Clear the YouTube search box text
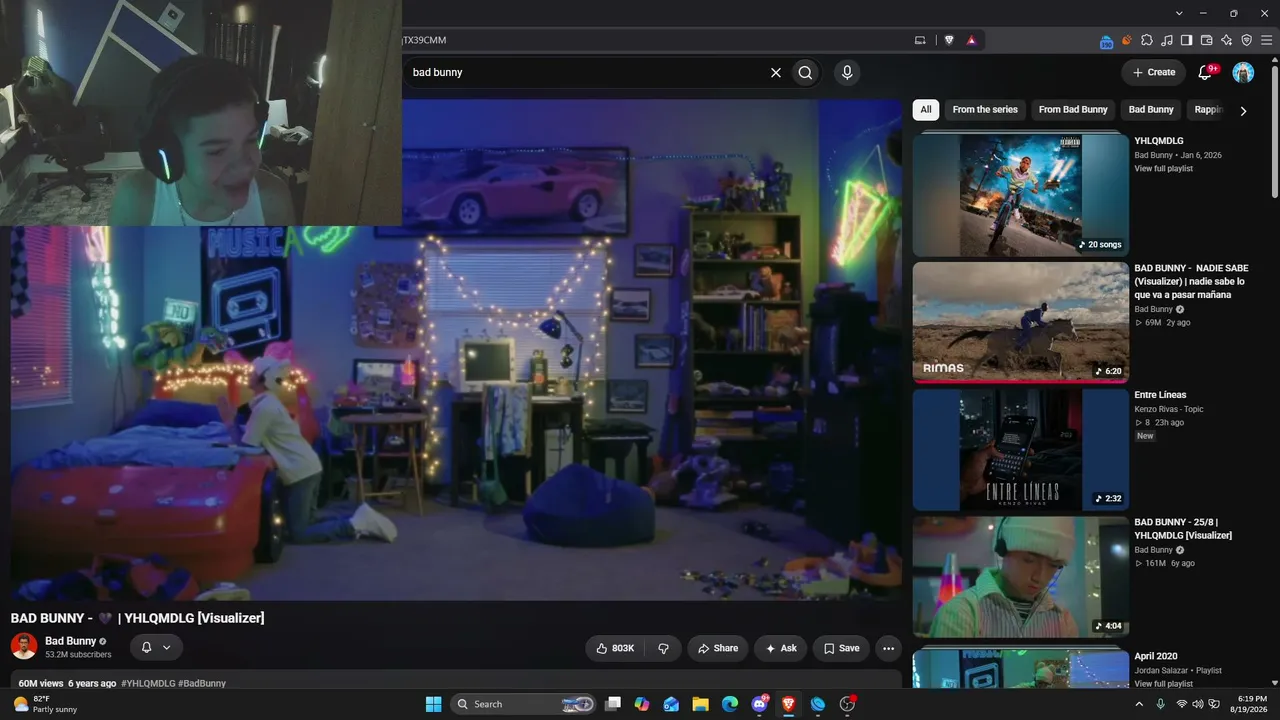The height and width of the screenshot is (720, 1280). click(775, 72)
